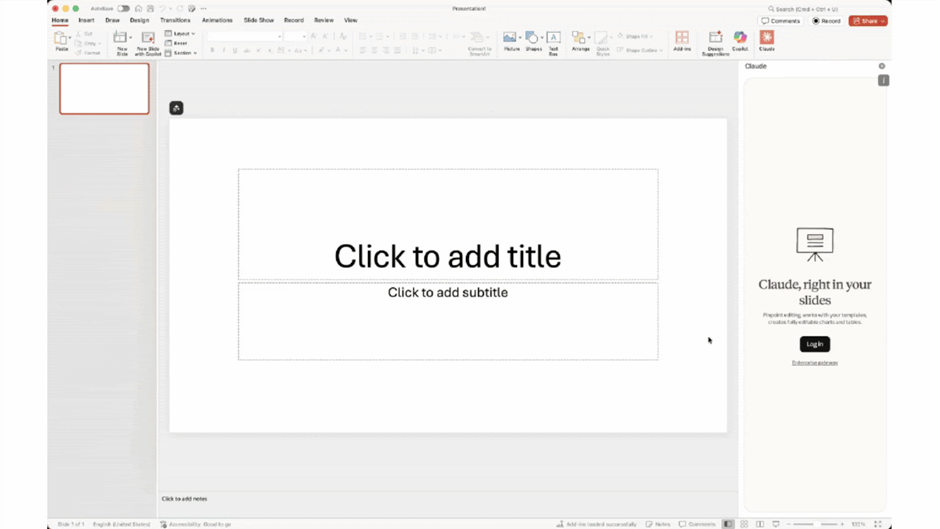Image resolution: width=940 pixels, height=529 pixels.
Task: Open the Share dropdown button
Action: point(868,21)
